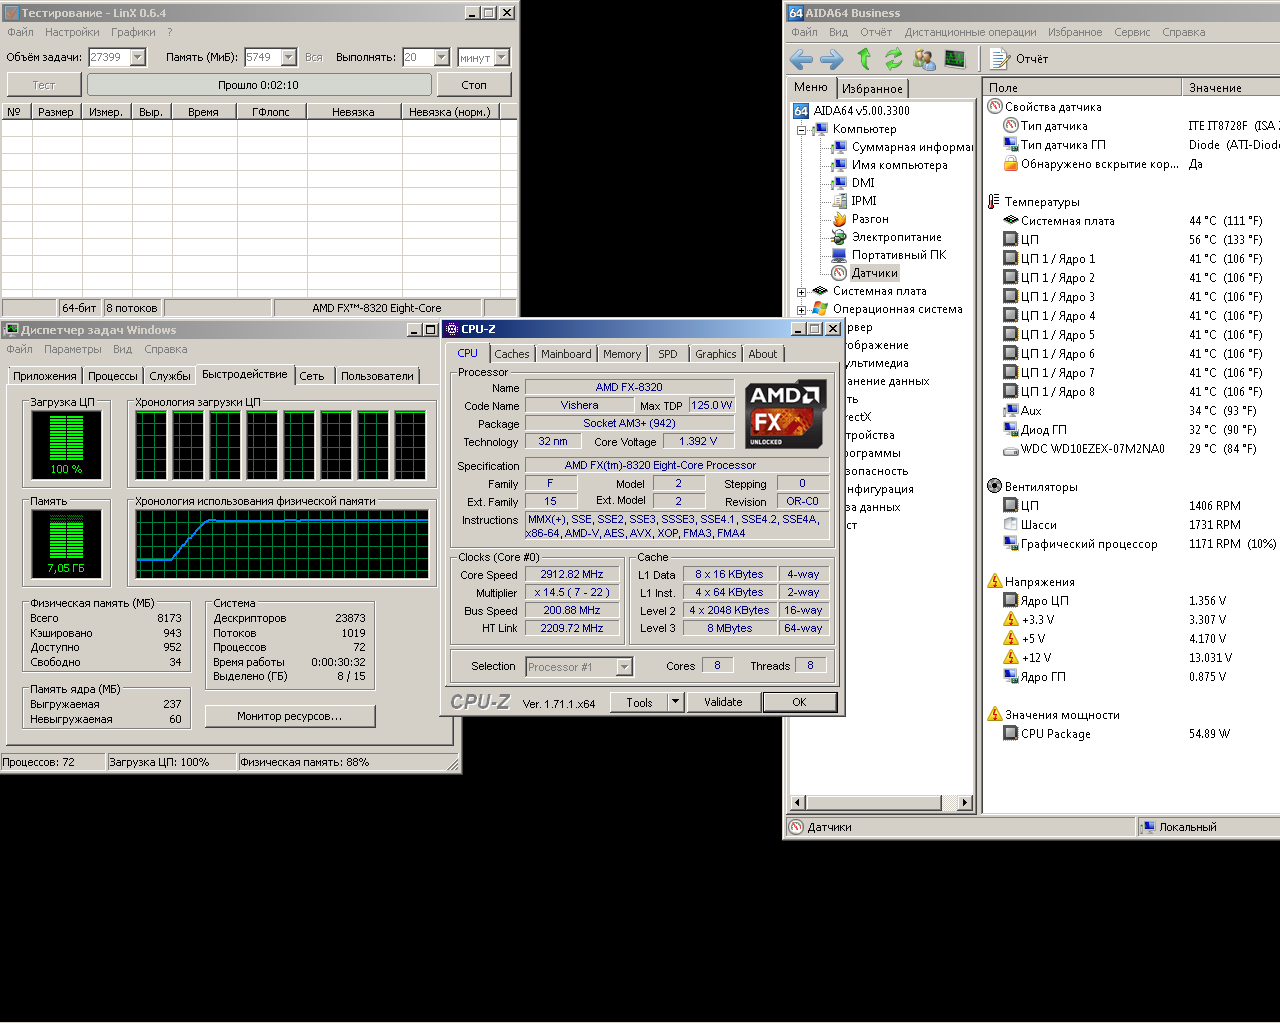
Task: Collapse the Компьютер tree node
Action: tap(801, 130)
